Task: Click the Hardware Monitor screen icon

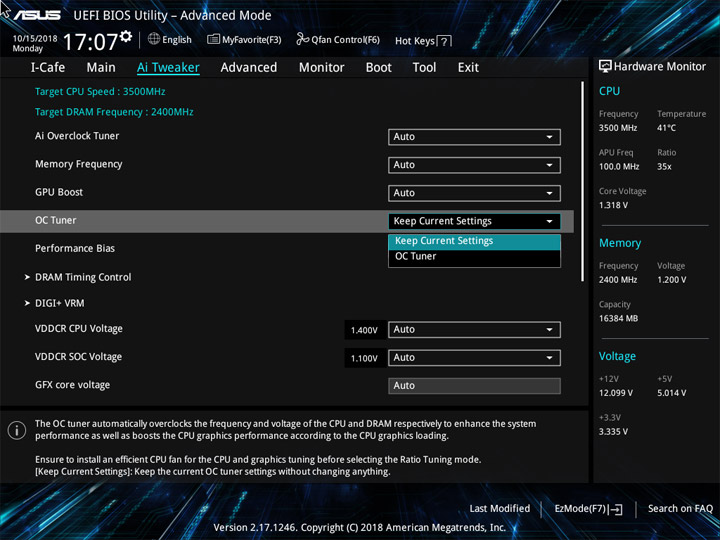Action: pos(605,67)
